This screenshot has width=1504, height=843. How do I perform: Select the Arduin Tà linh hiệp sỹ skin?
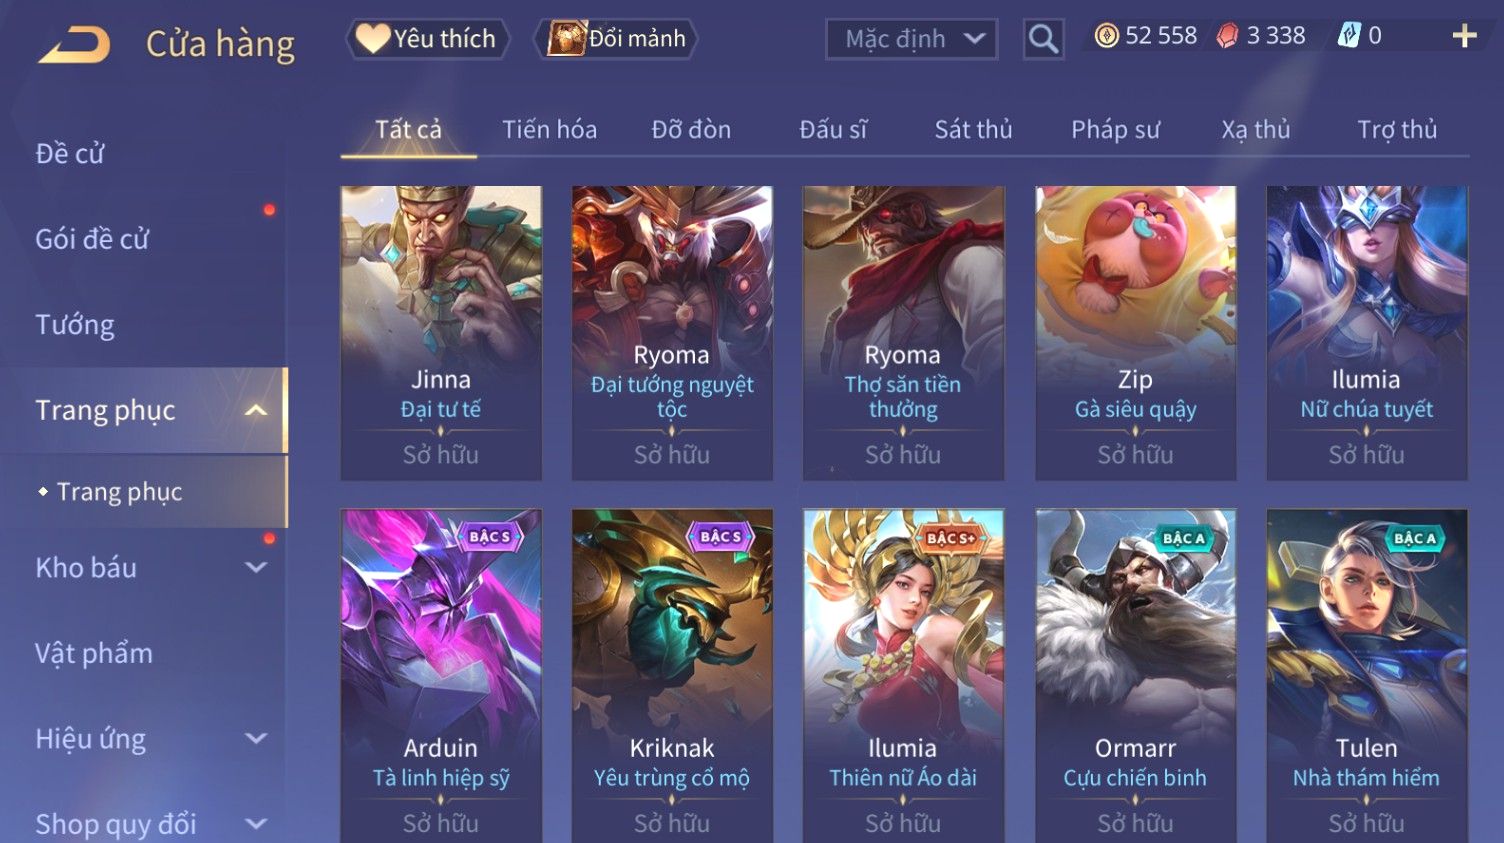pyautogui.click(x=441, y=676)
